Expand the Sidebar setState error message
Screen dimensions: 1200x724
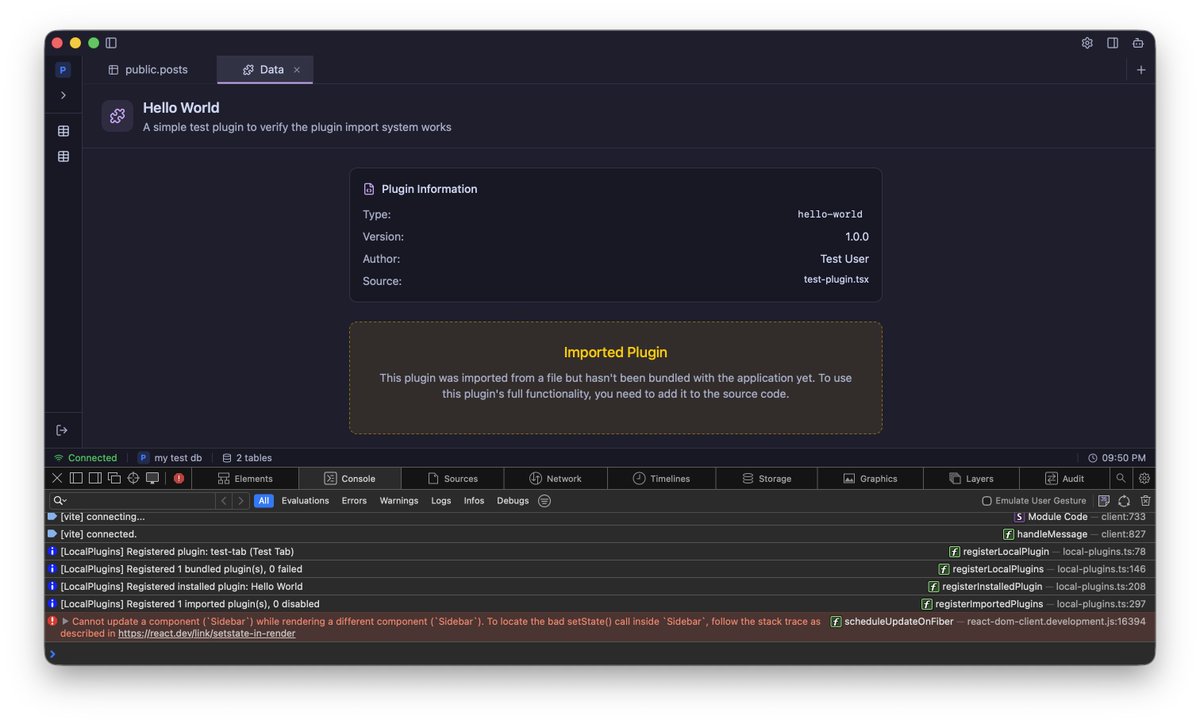click(x=66, y=621)
